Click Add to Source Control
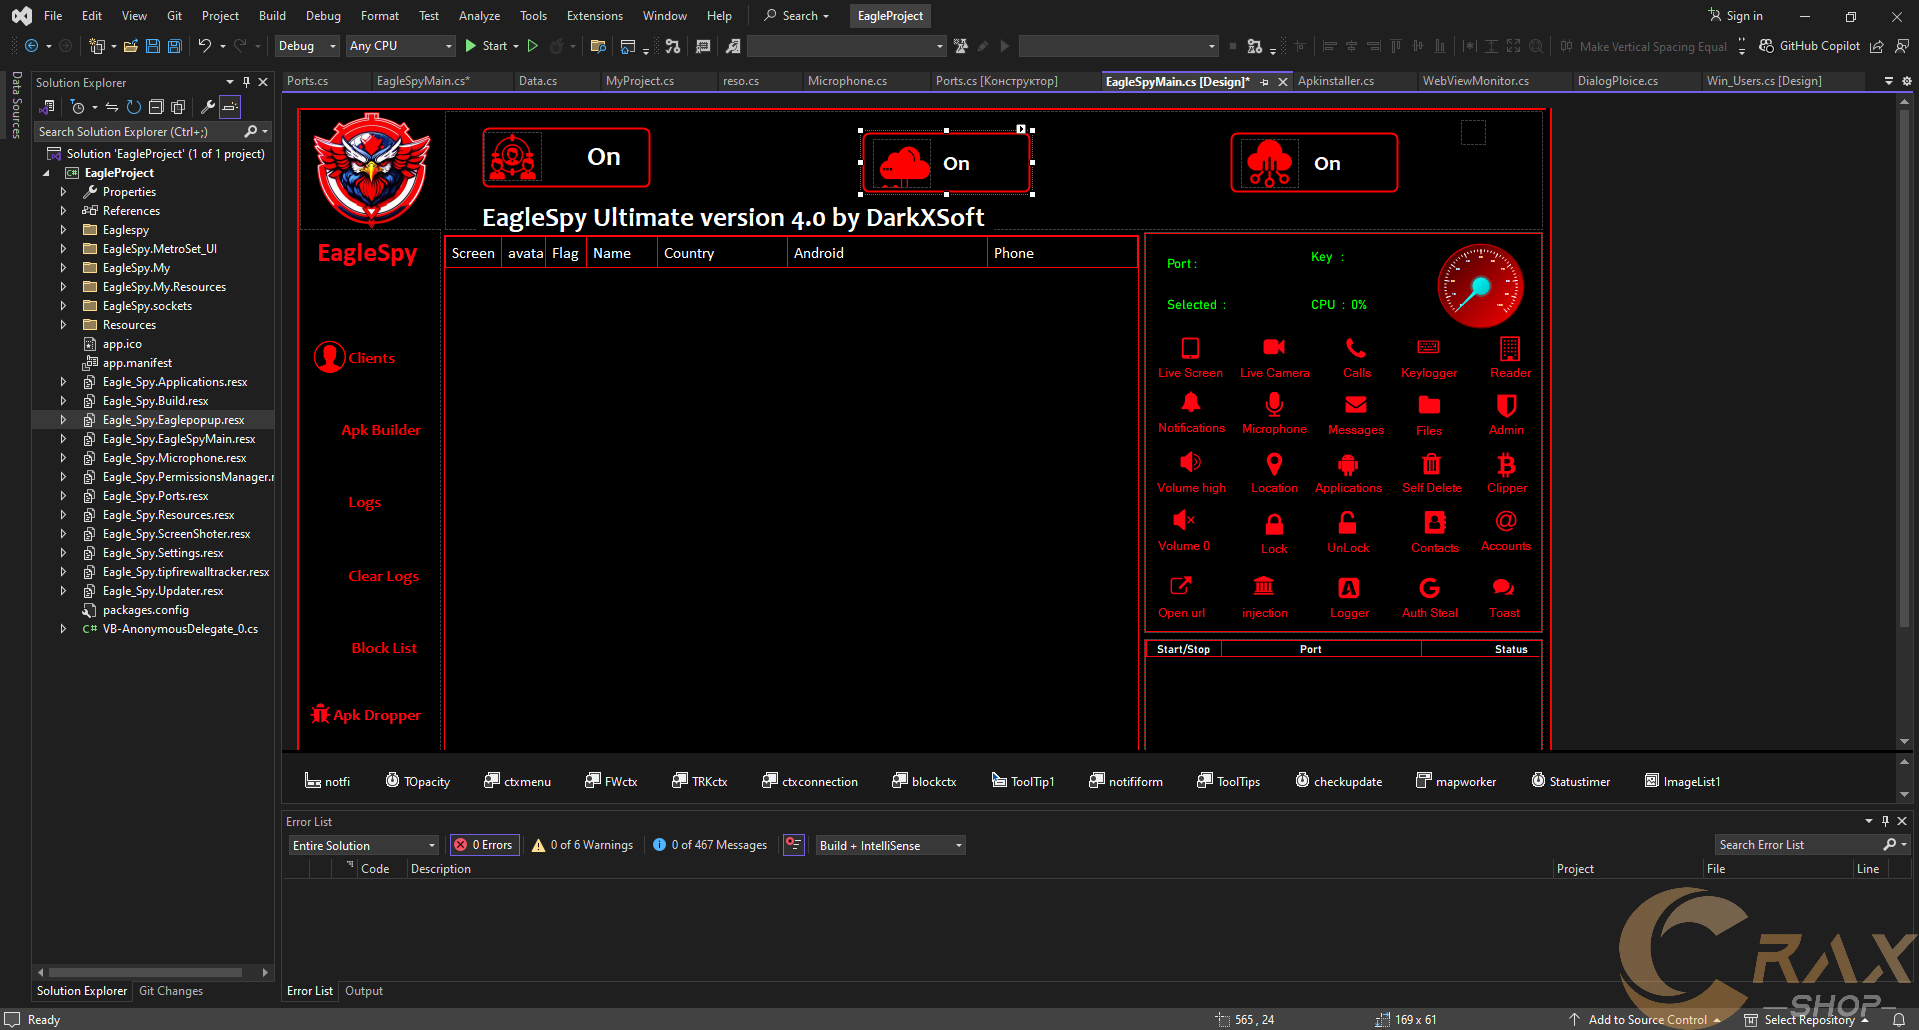This screenshot has width=1919, height=1030. [1647, 1020]
